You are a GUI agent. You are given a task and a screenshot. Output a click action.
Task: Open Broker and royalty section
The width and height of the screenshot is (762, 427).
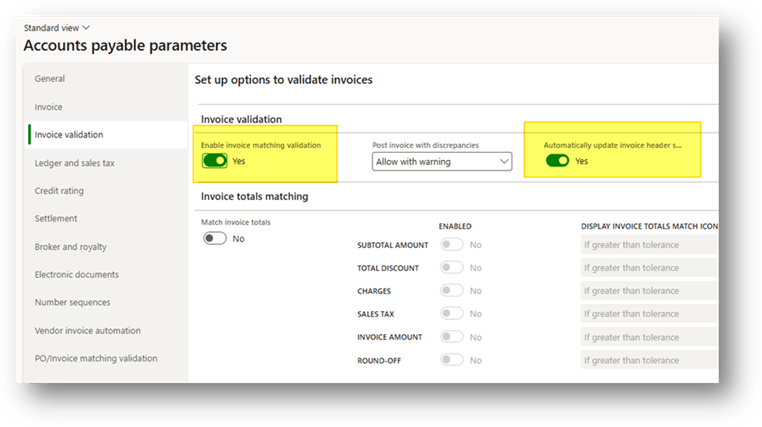click(x=70, y=247)
